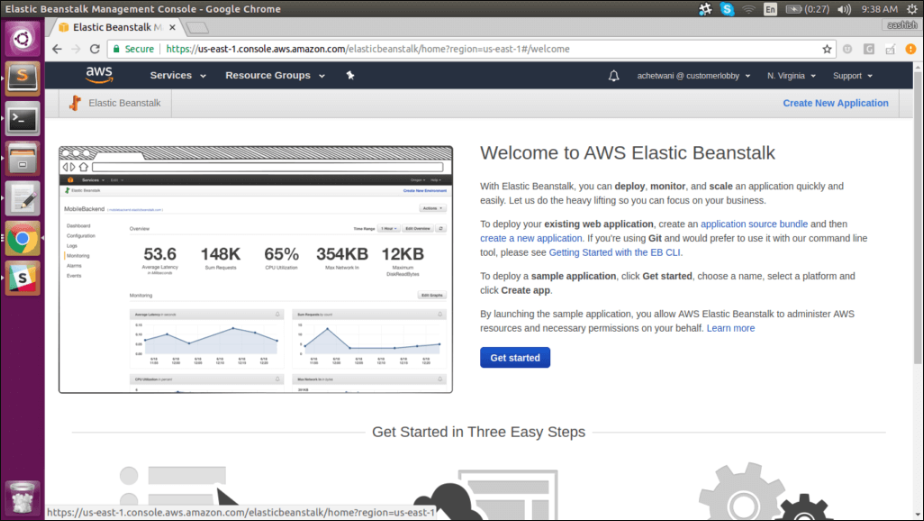Expand the Services dropdown menu
The height and width of the screenshot is (521, 924).
[x=177, y=75]
